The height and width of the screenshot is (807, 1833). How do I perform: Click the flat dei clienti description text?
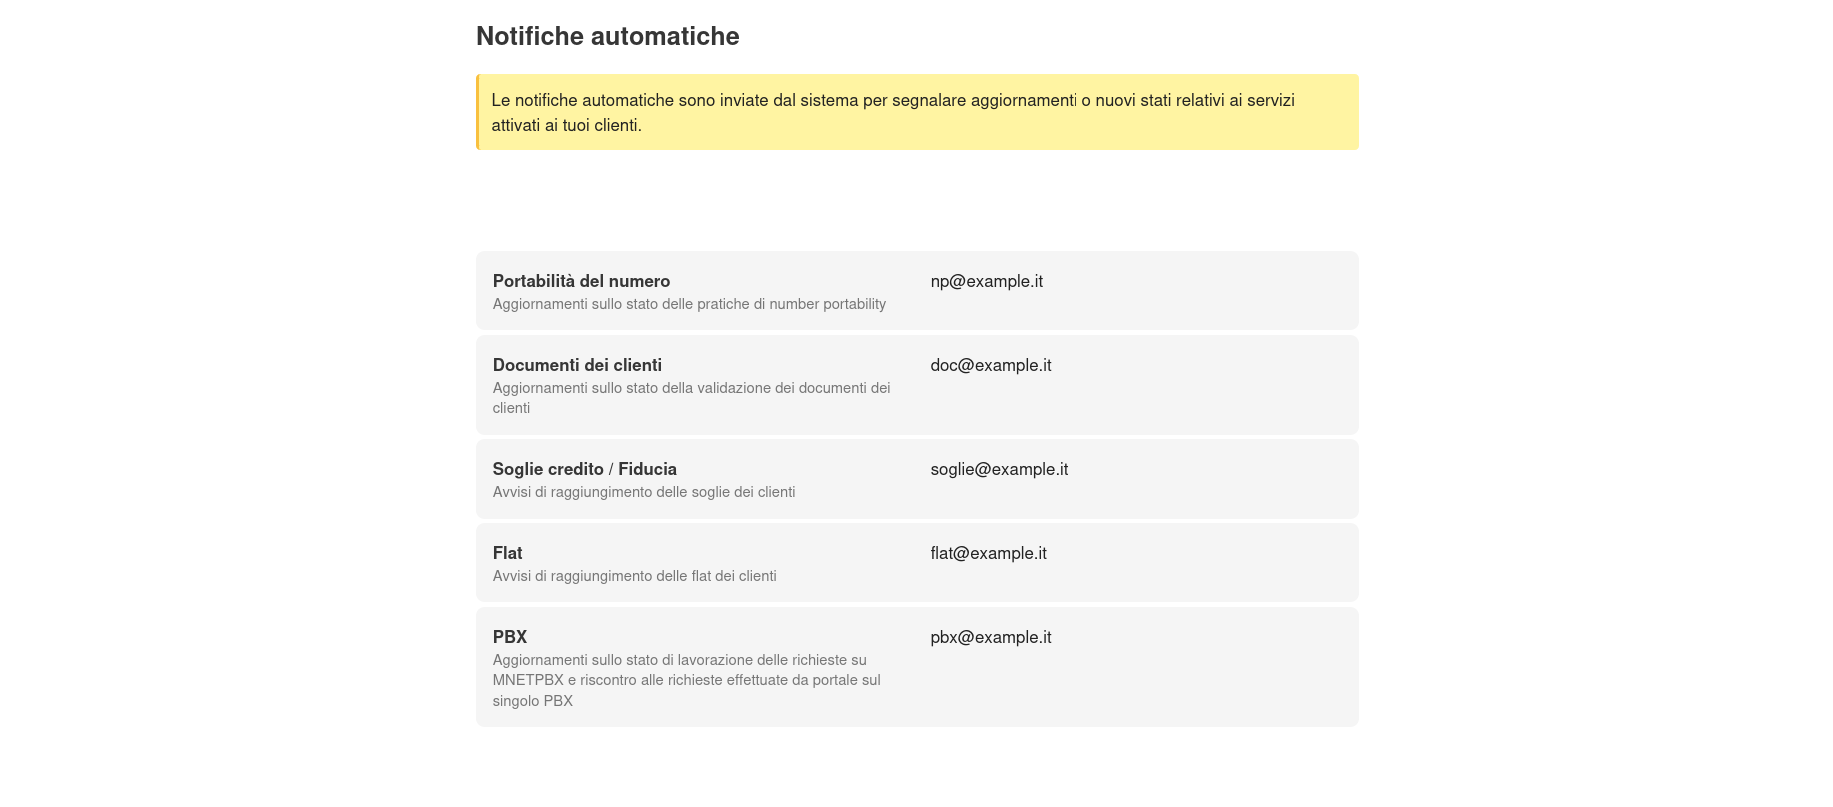coord(634,576)
